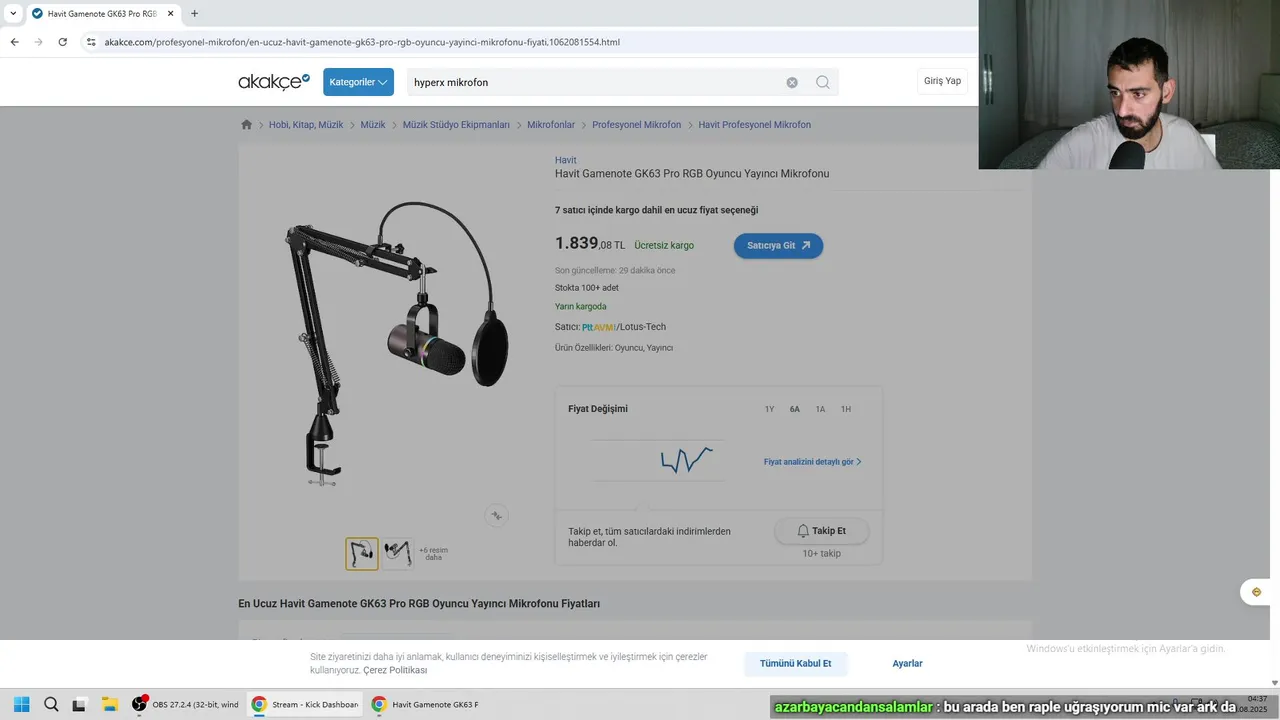Click the browser address bar URL
The width and height of the screenshot is (1280, 720).
pyautogui.click(x=362, y=42)
